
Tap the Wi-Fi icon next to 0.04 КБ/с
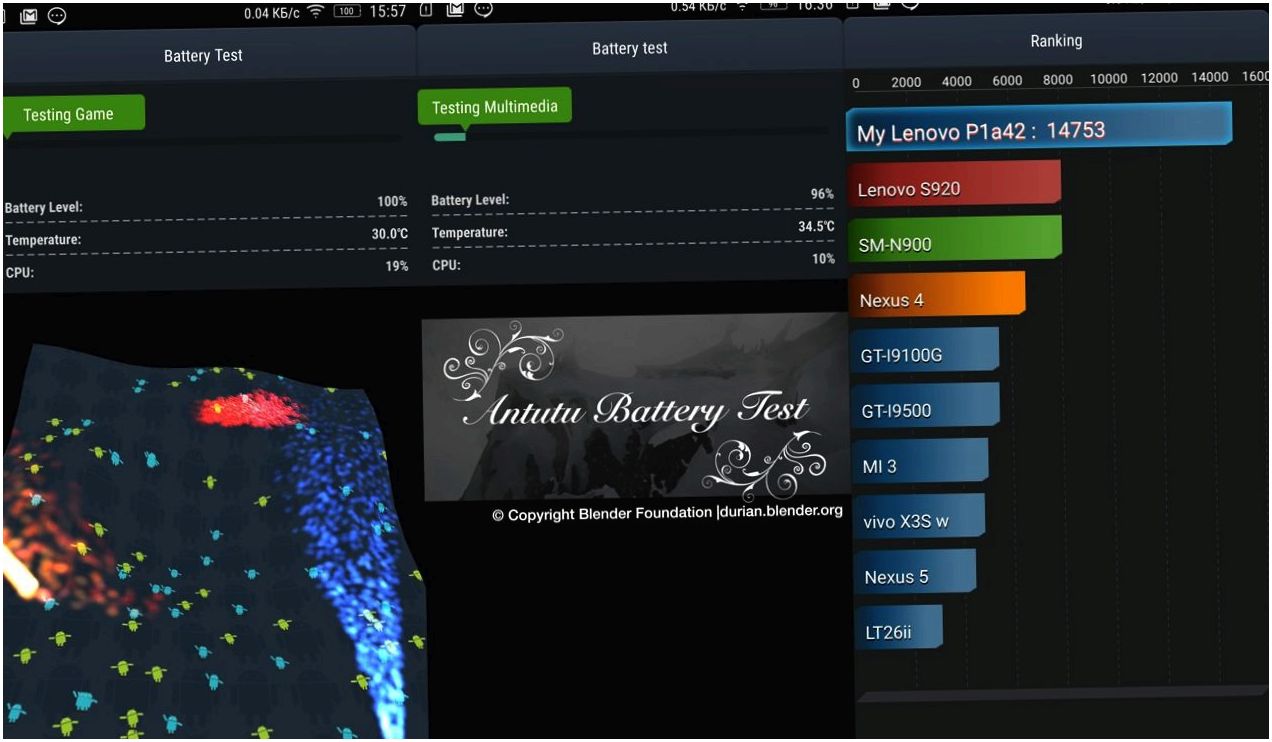click(316, 12)
